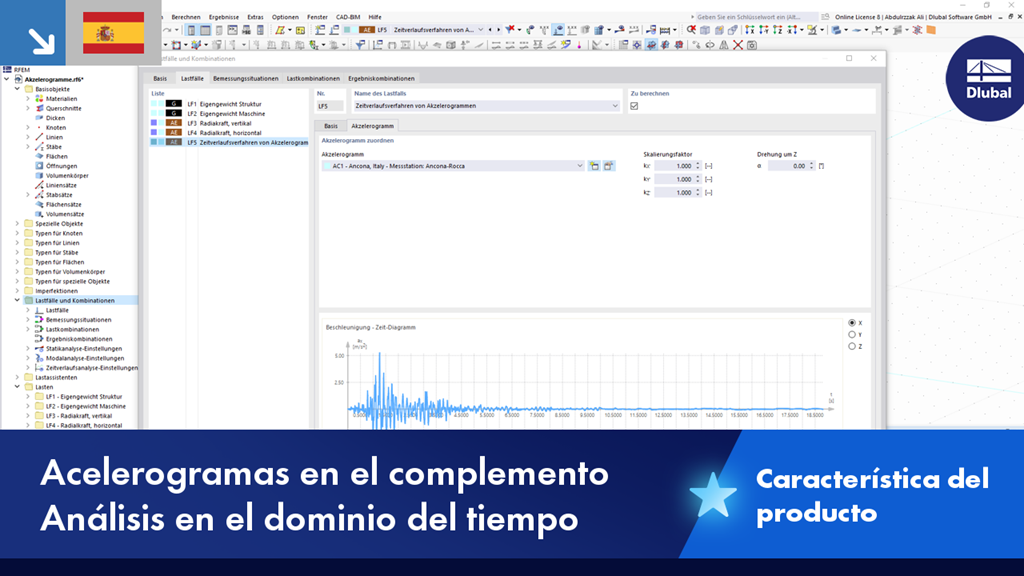Toggle the Zu berechnen checkbox

coord(634,106)
